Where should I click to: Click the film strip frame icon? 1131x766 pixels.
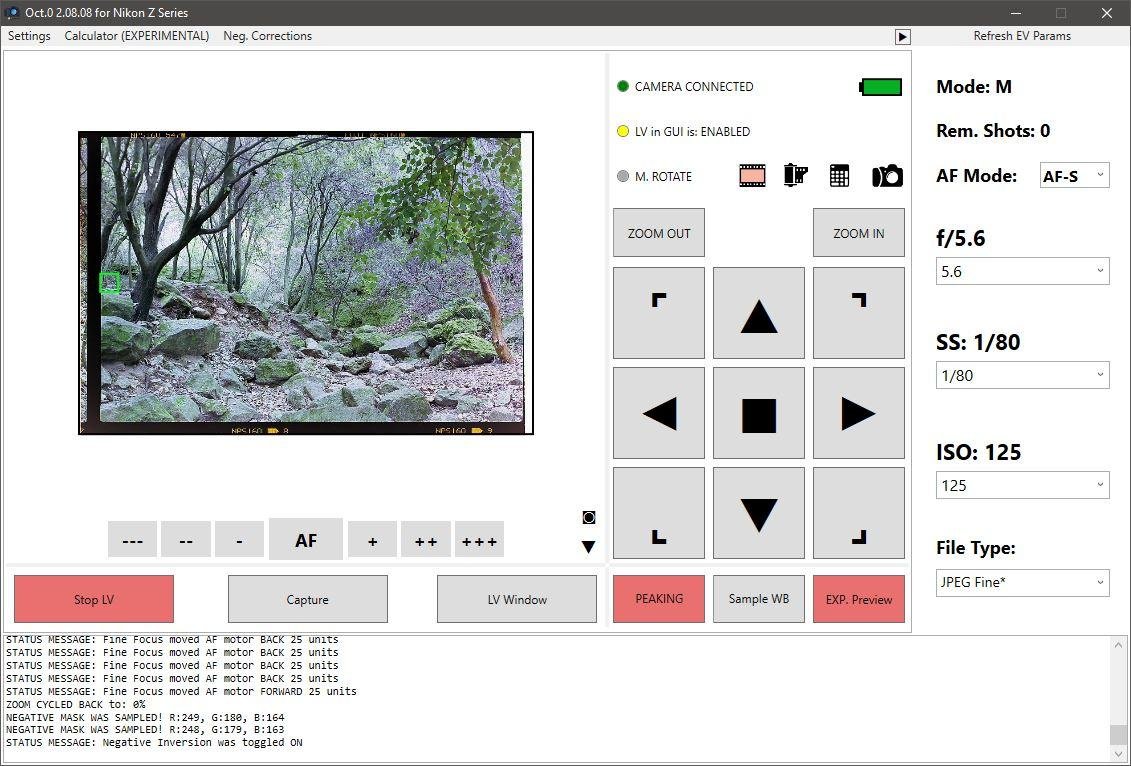(x=752, y=175)
